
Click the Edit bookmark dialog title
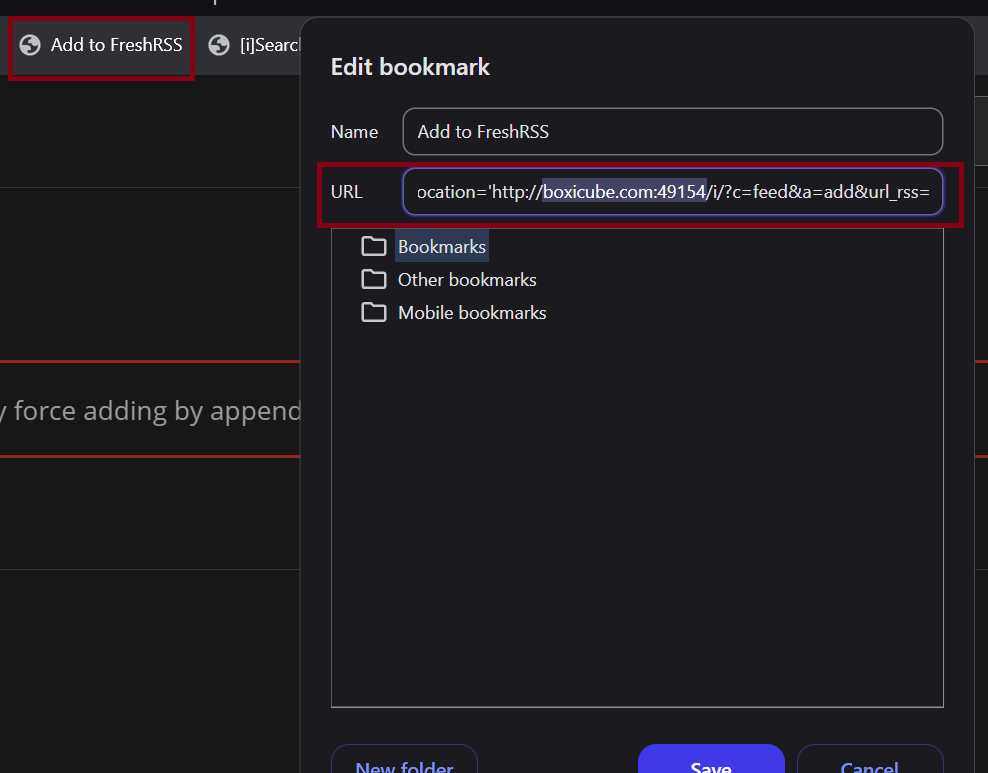(x=410, y=67)
